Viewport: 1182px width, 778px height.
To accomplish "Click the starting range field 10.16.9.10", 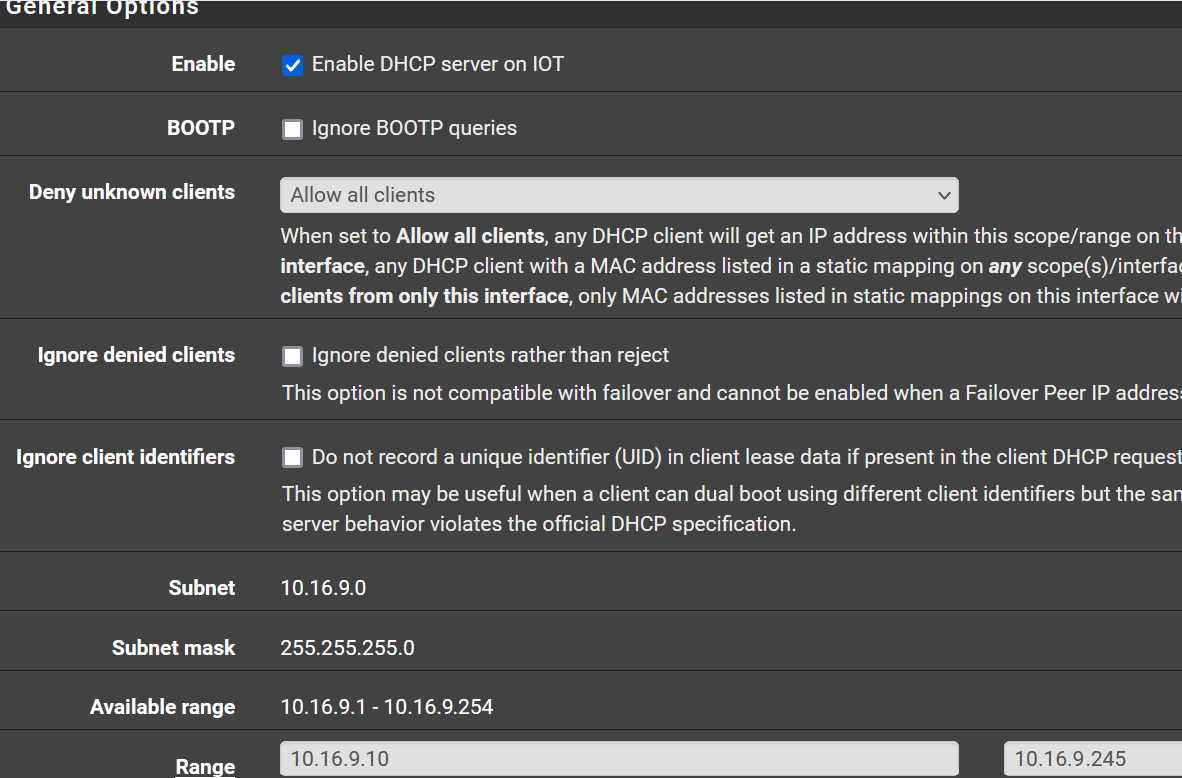I will pyautogui.click(x=618, y=759).
